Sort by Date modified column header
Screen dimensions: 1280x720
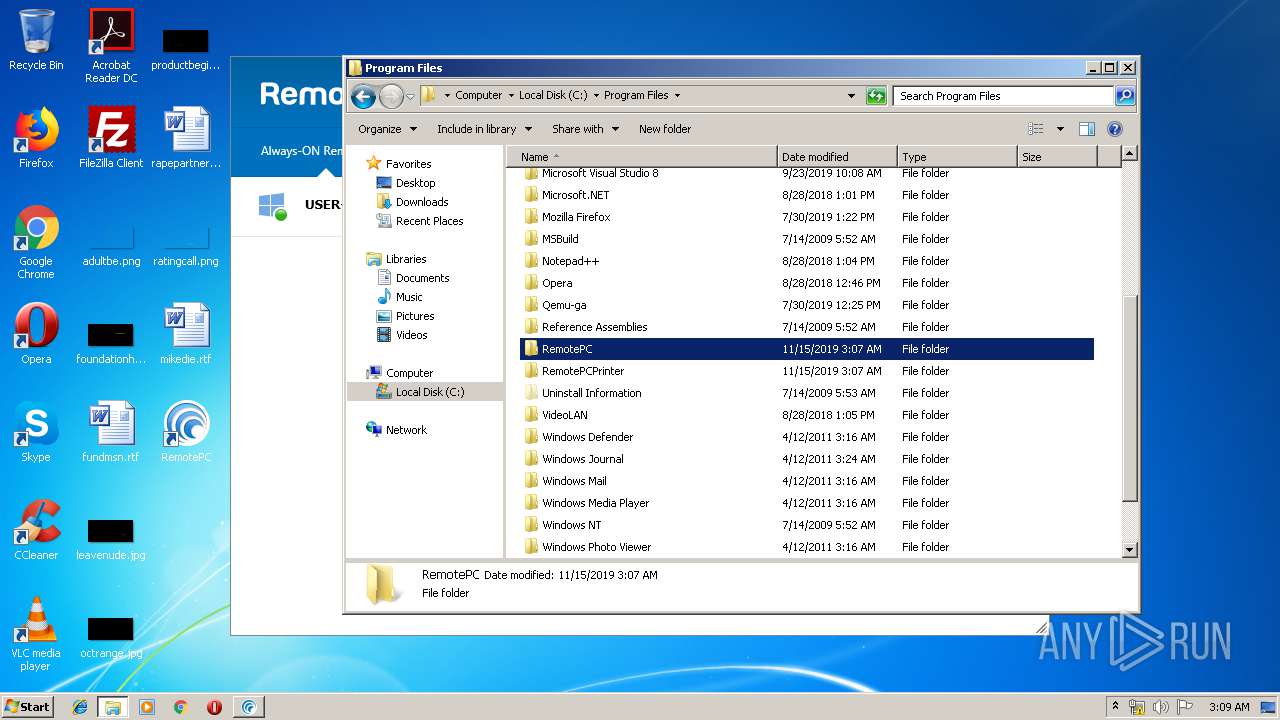click(x=837, y=157)
